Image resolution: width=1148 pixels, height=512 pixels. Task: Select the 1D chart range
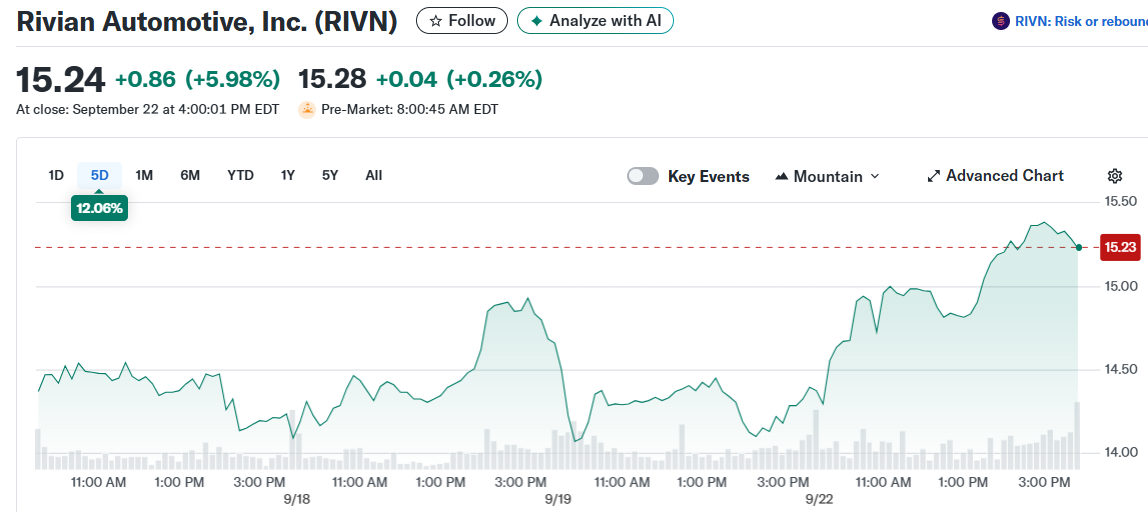(56, 176)
